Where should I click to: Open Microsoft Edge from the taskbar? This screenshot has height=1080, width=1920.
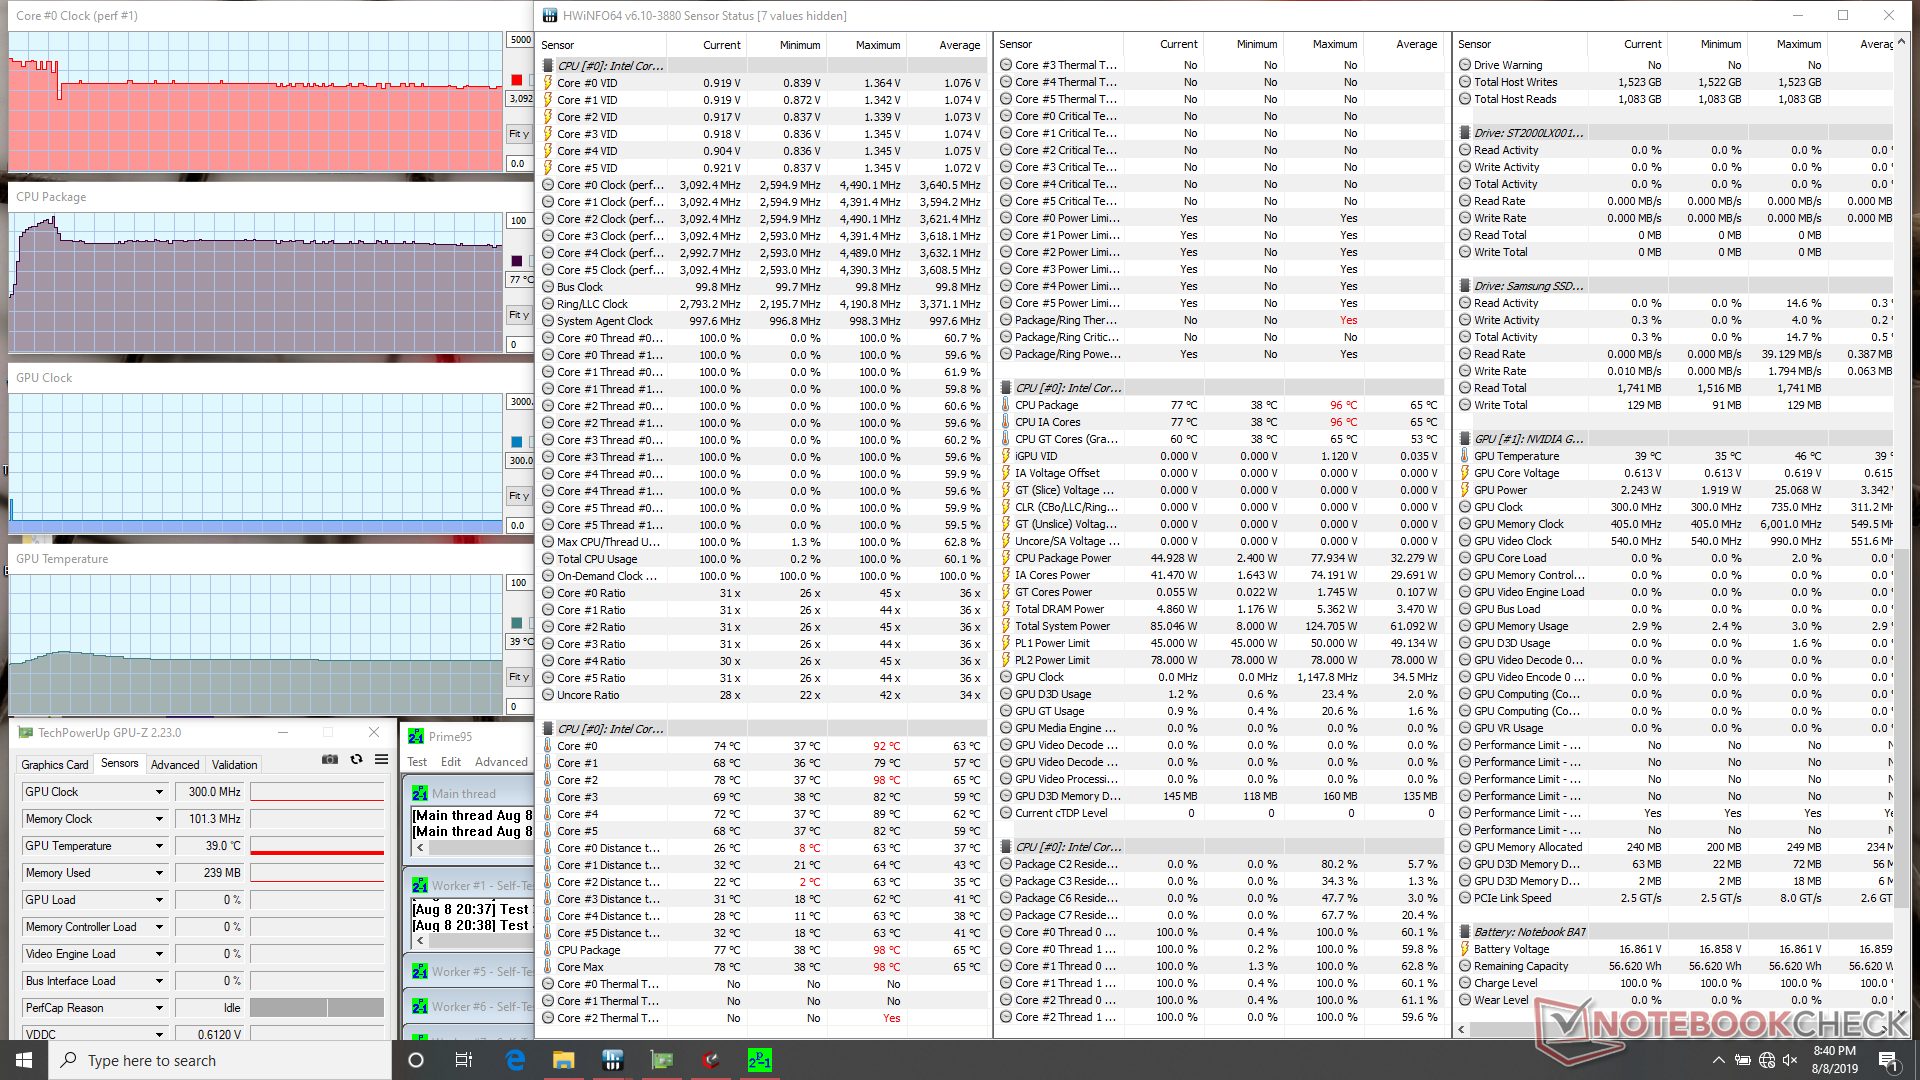[515, 1060]
